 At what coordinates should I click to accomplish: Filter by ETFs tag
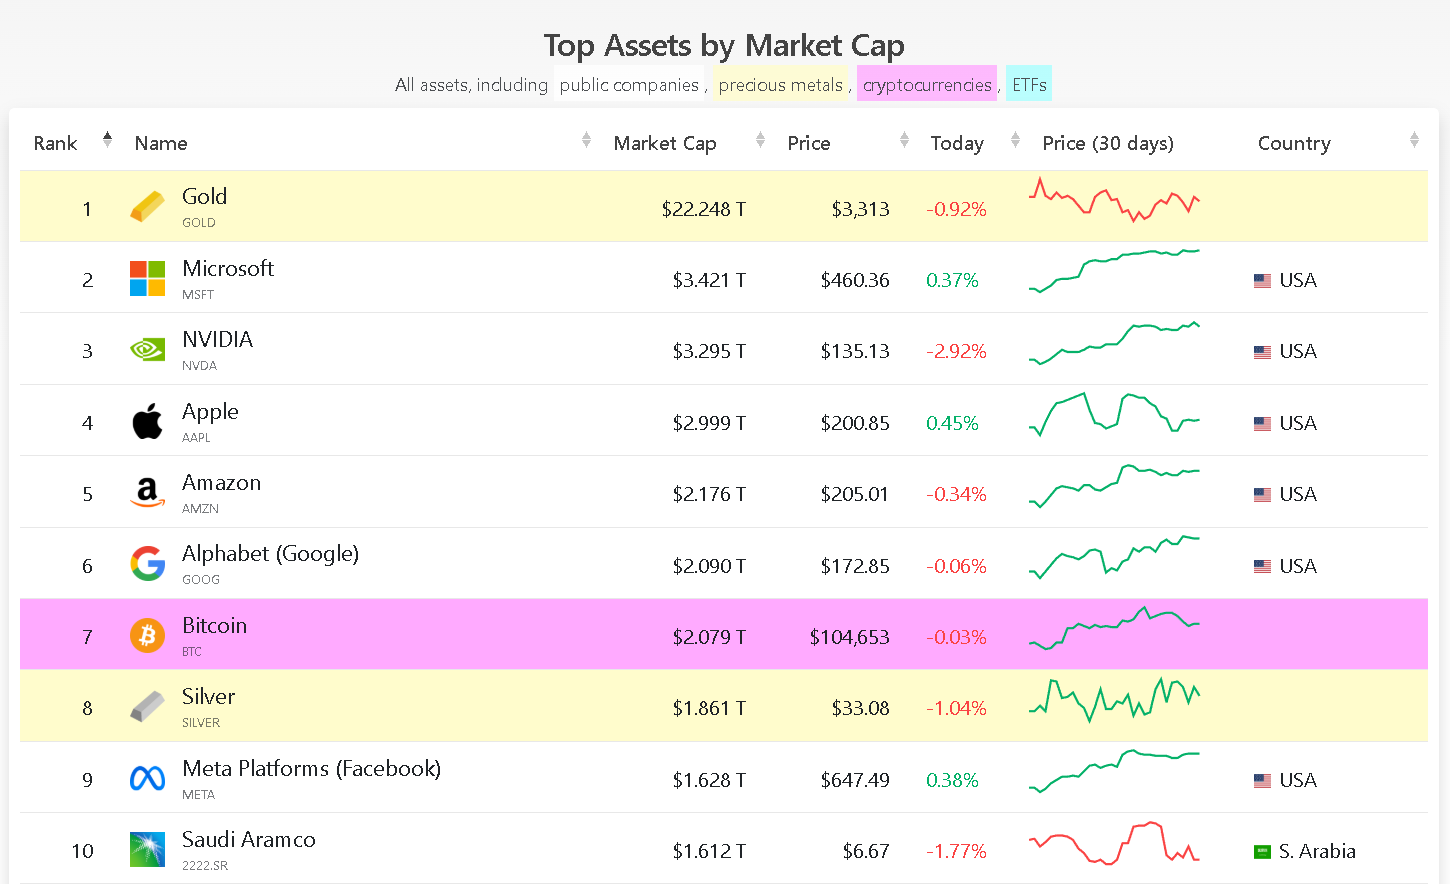1029,85
